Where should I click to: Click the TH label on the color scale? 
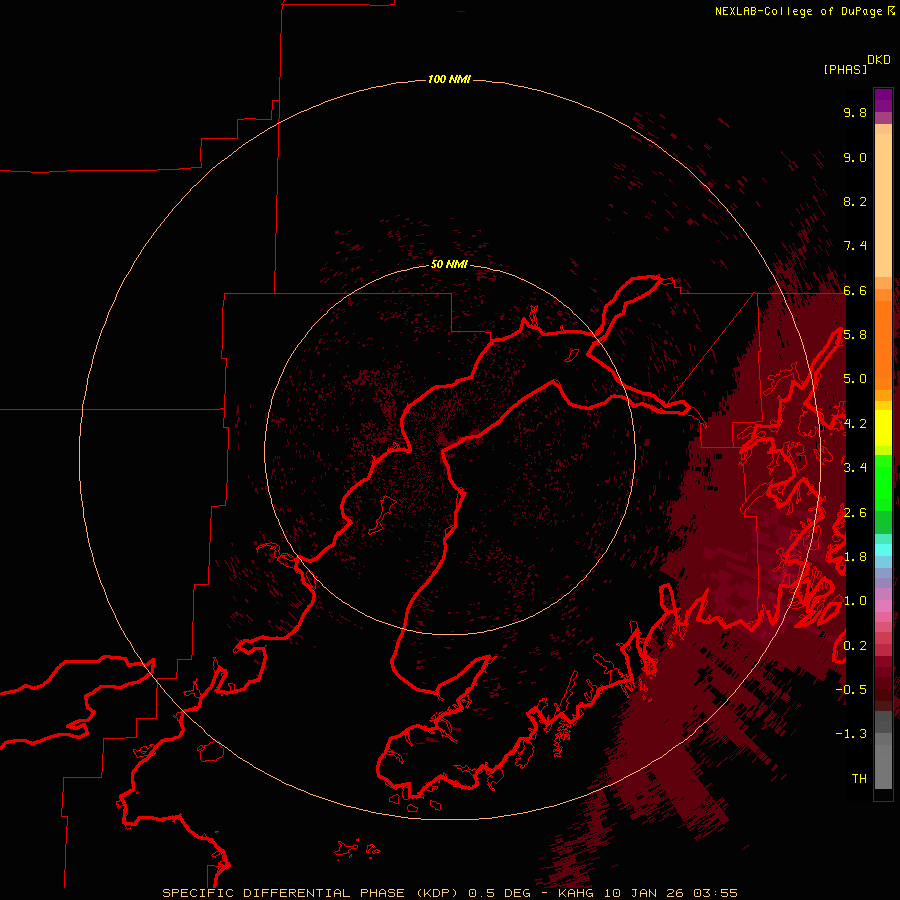(859, 779)
